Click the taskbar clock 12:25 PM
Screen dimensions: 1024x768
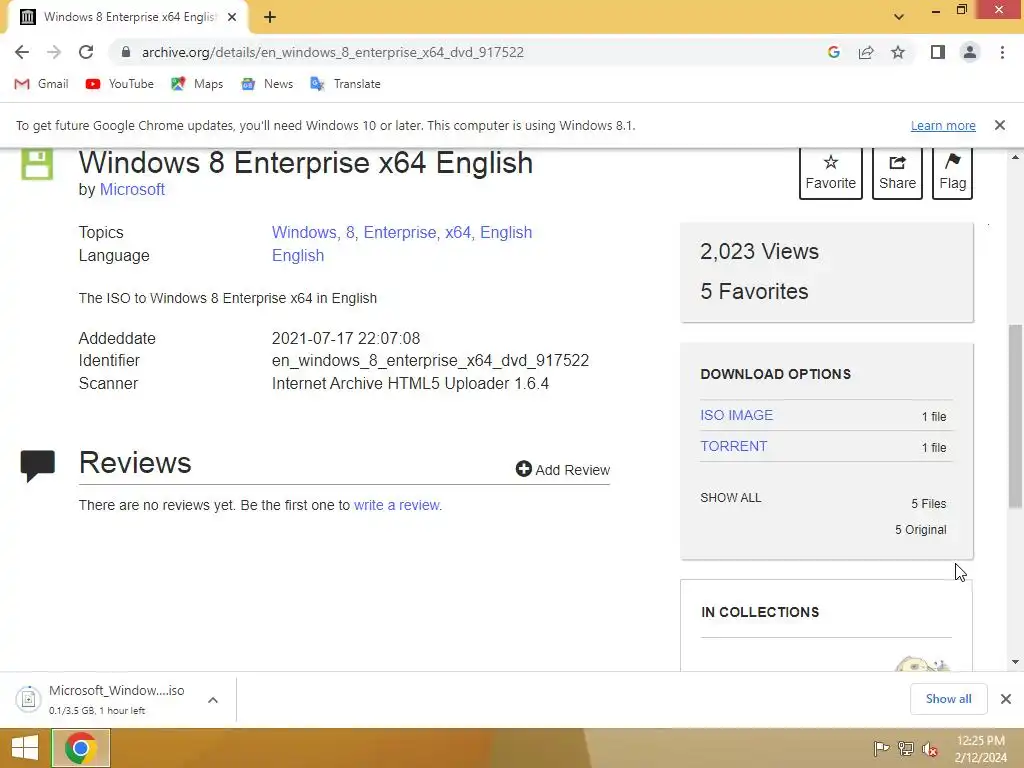click(x=981, y=741)
